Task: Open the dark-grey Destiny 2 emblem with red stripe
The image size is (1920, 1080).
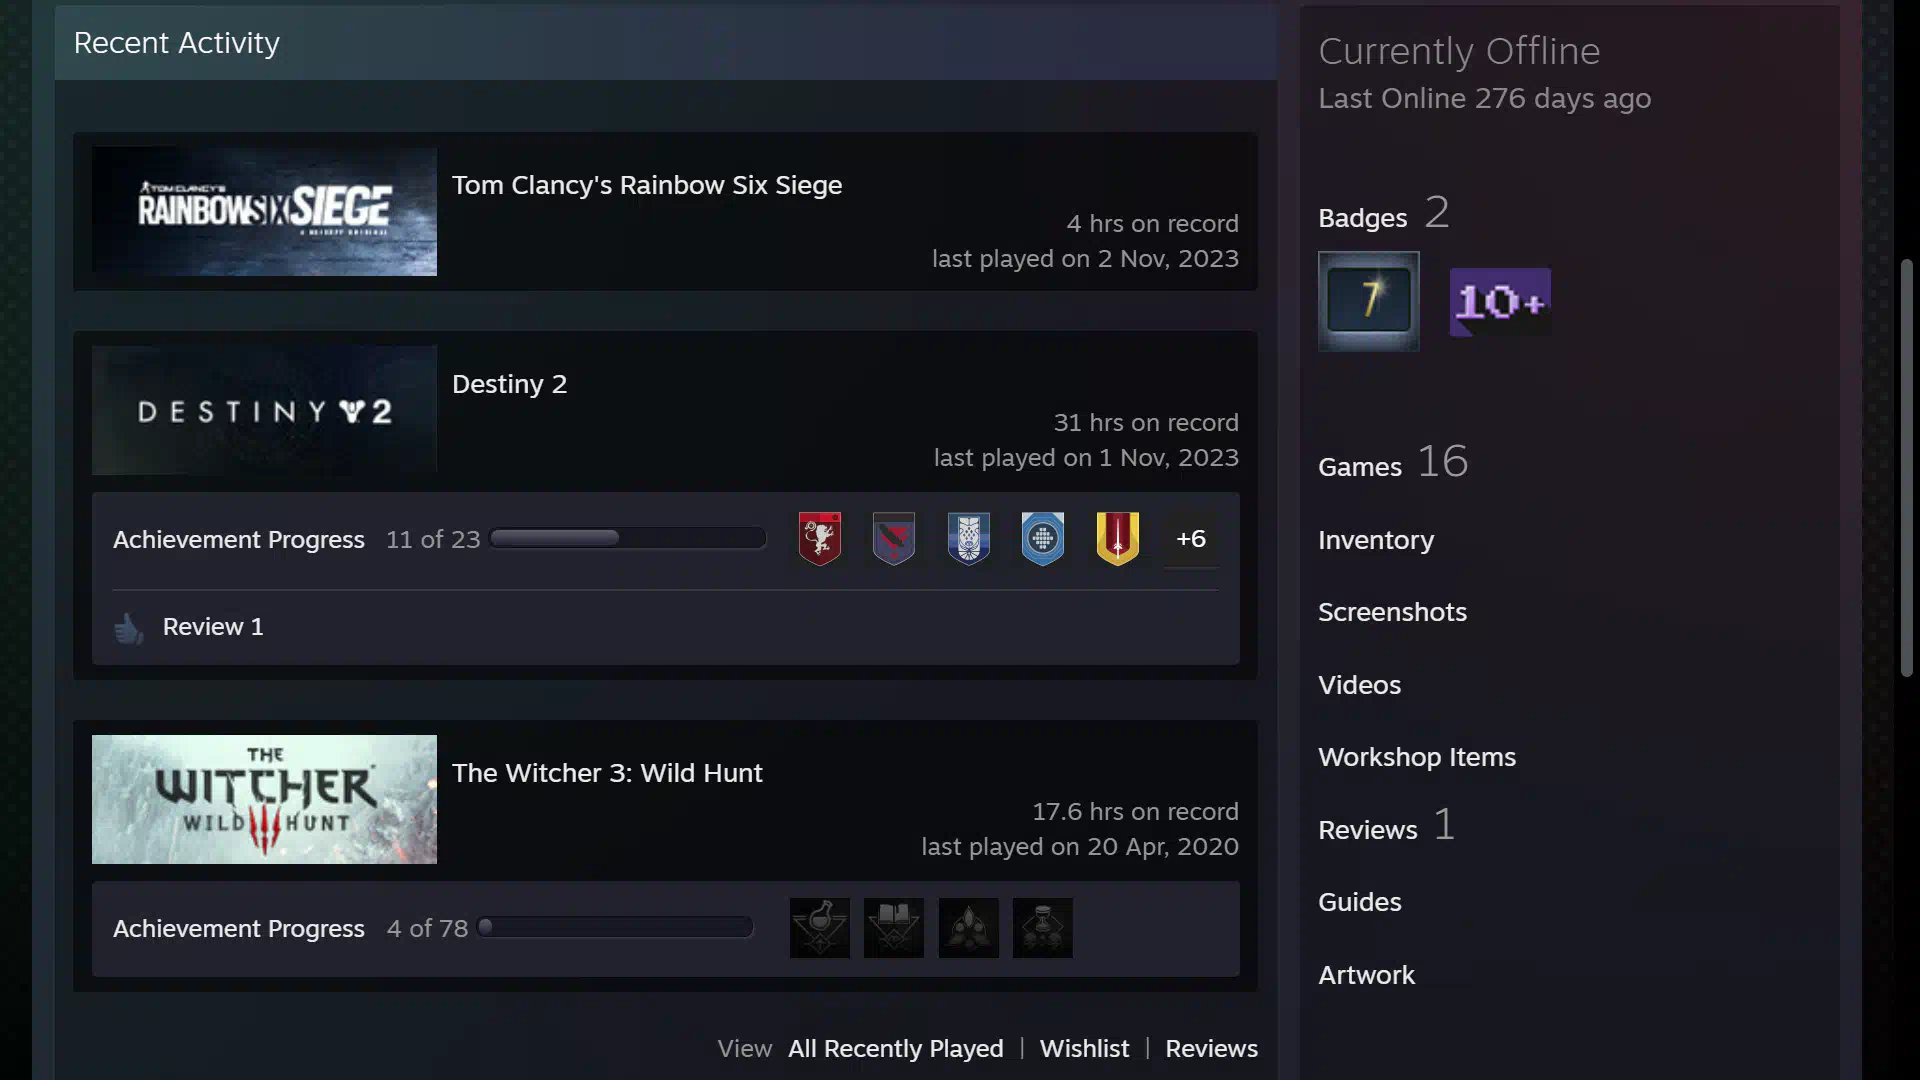Action: 894,539
